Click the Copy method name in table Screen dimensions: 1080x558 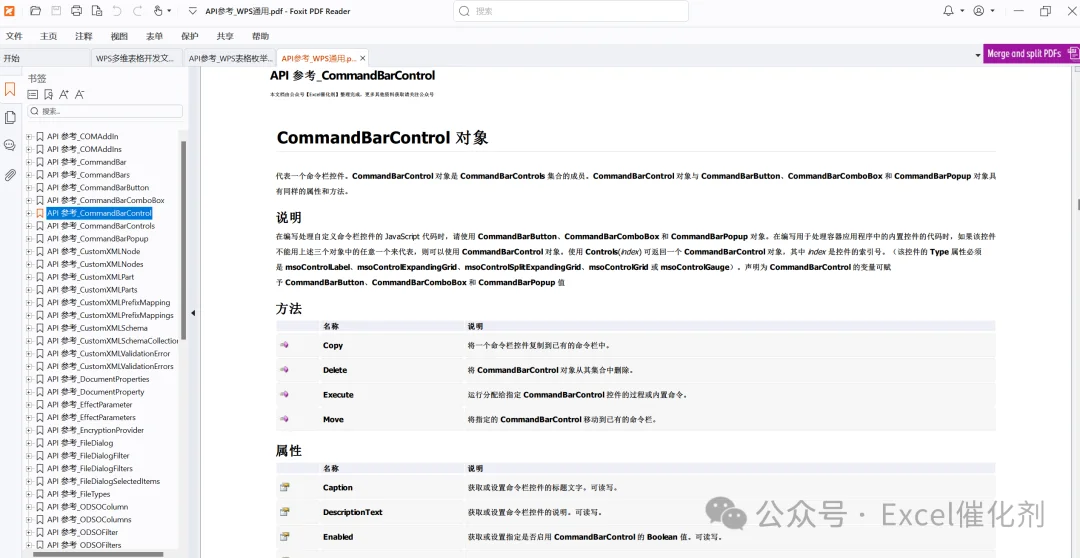[333, 345]
